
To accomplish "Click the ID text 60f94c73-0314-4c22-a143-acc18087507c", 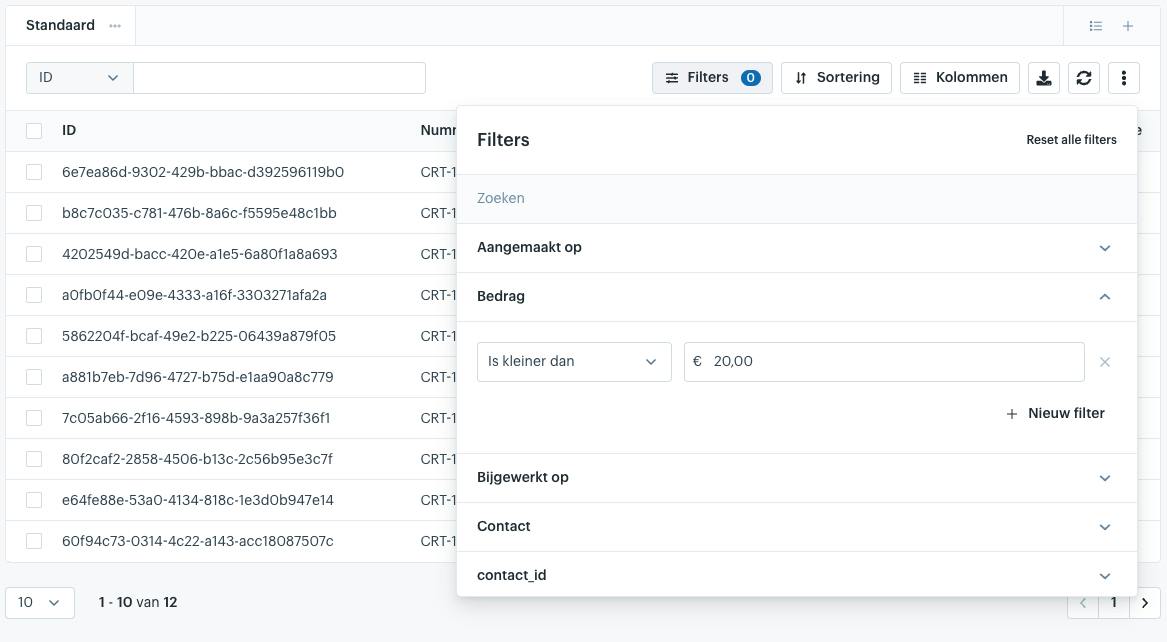I will pos(197,541).
